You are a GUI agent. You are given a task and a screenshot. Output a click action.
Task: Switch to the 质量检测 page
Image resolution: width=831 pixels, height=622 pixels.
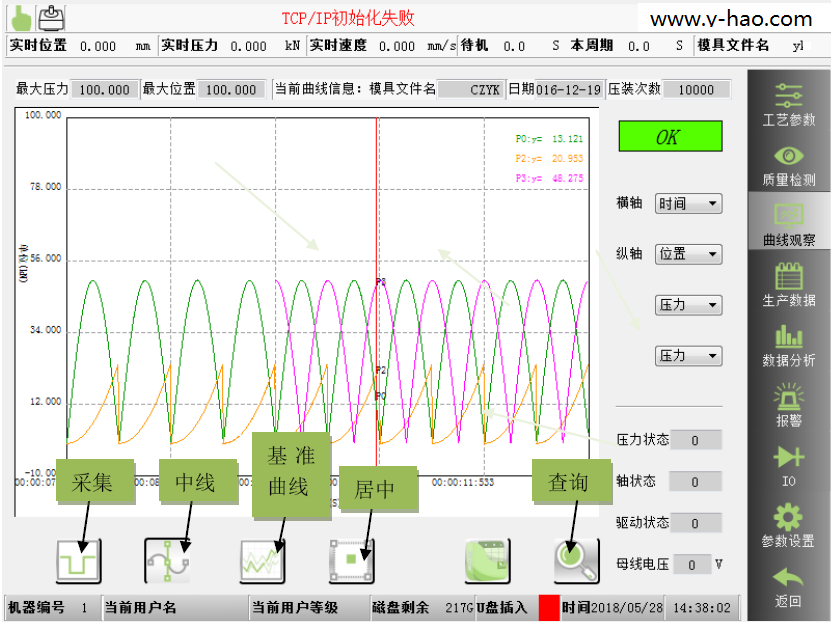pyautogui.click(x=788, y=166)
